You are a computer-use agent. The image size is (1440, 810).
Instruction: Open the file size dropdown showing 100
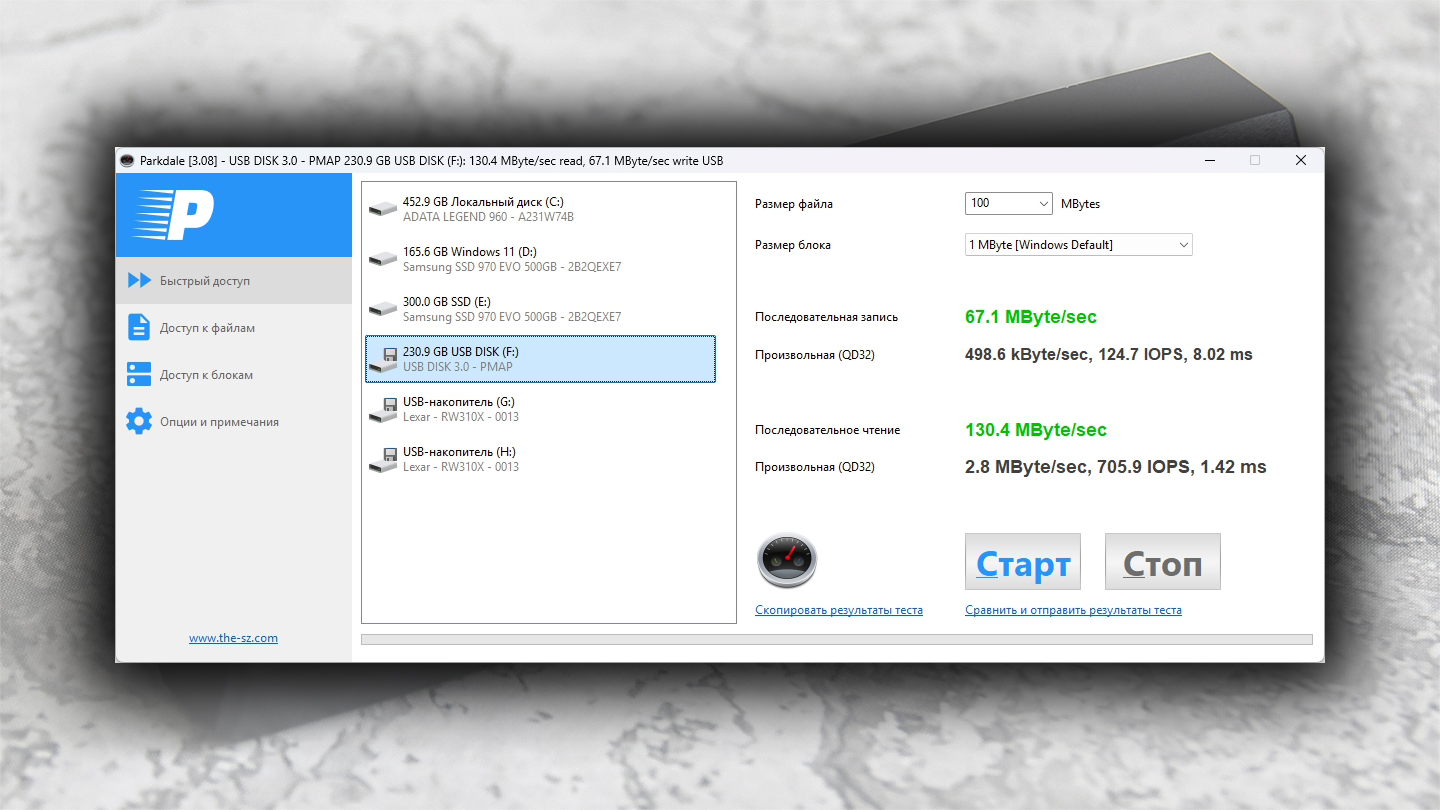[x=1009, y=203]
